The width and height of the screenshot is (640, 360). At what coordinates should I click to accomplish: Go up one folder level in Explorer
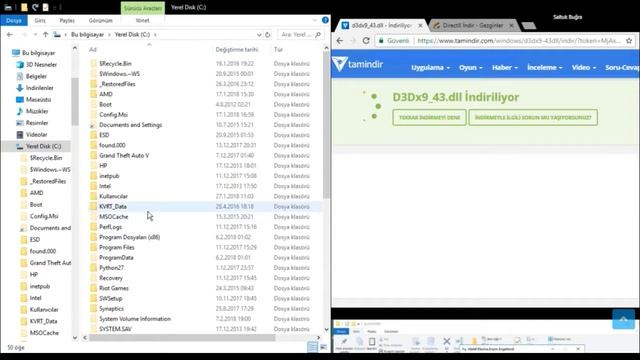(x=45, y=35)
